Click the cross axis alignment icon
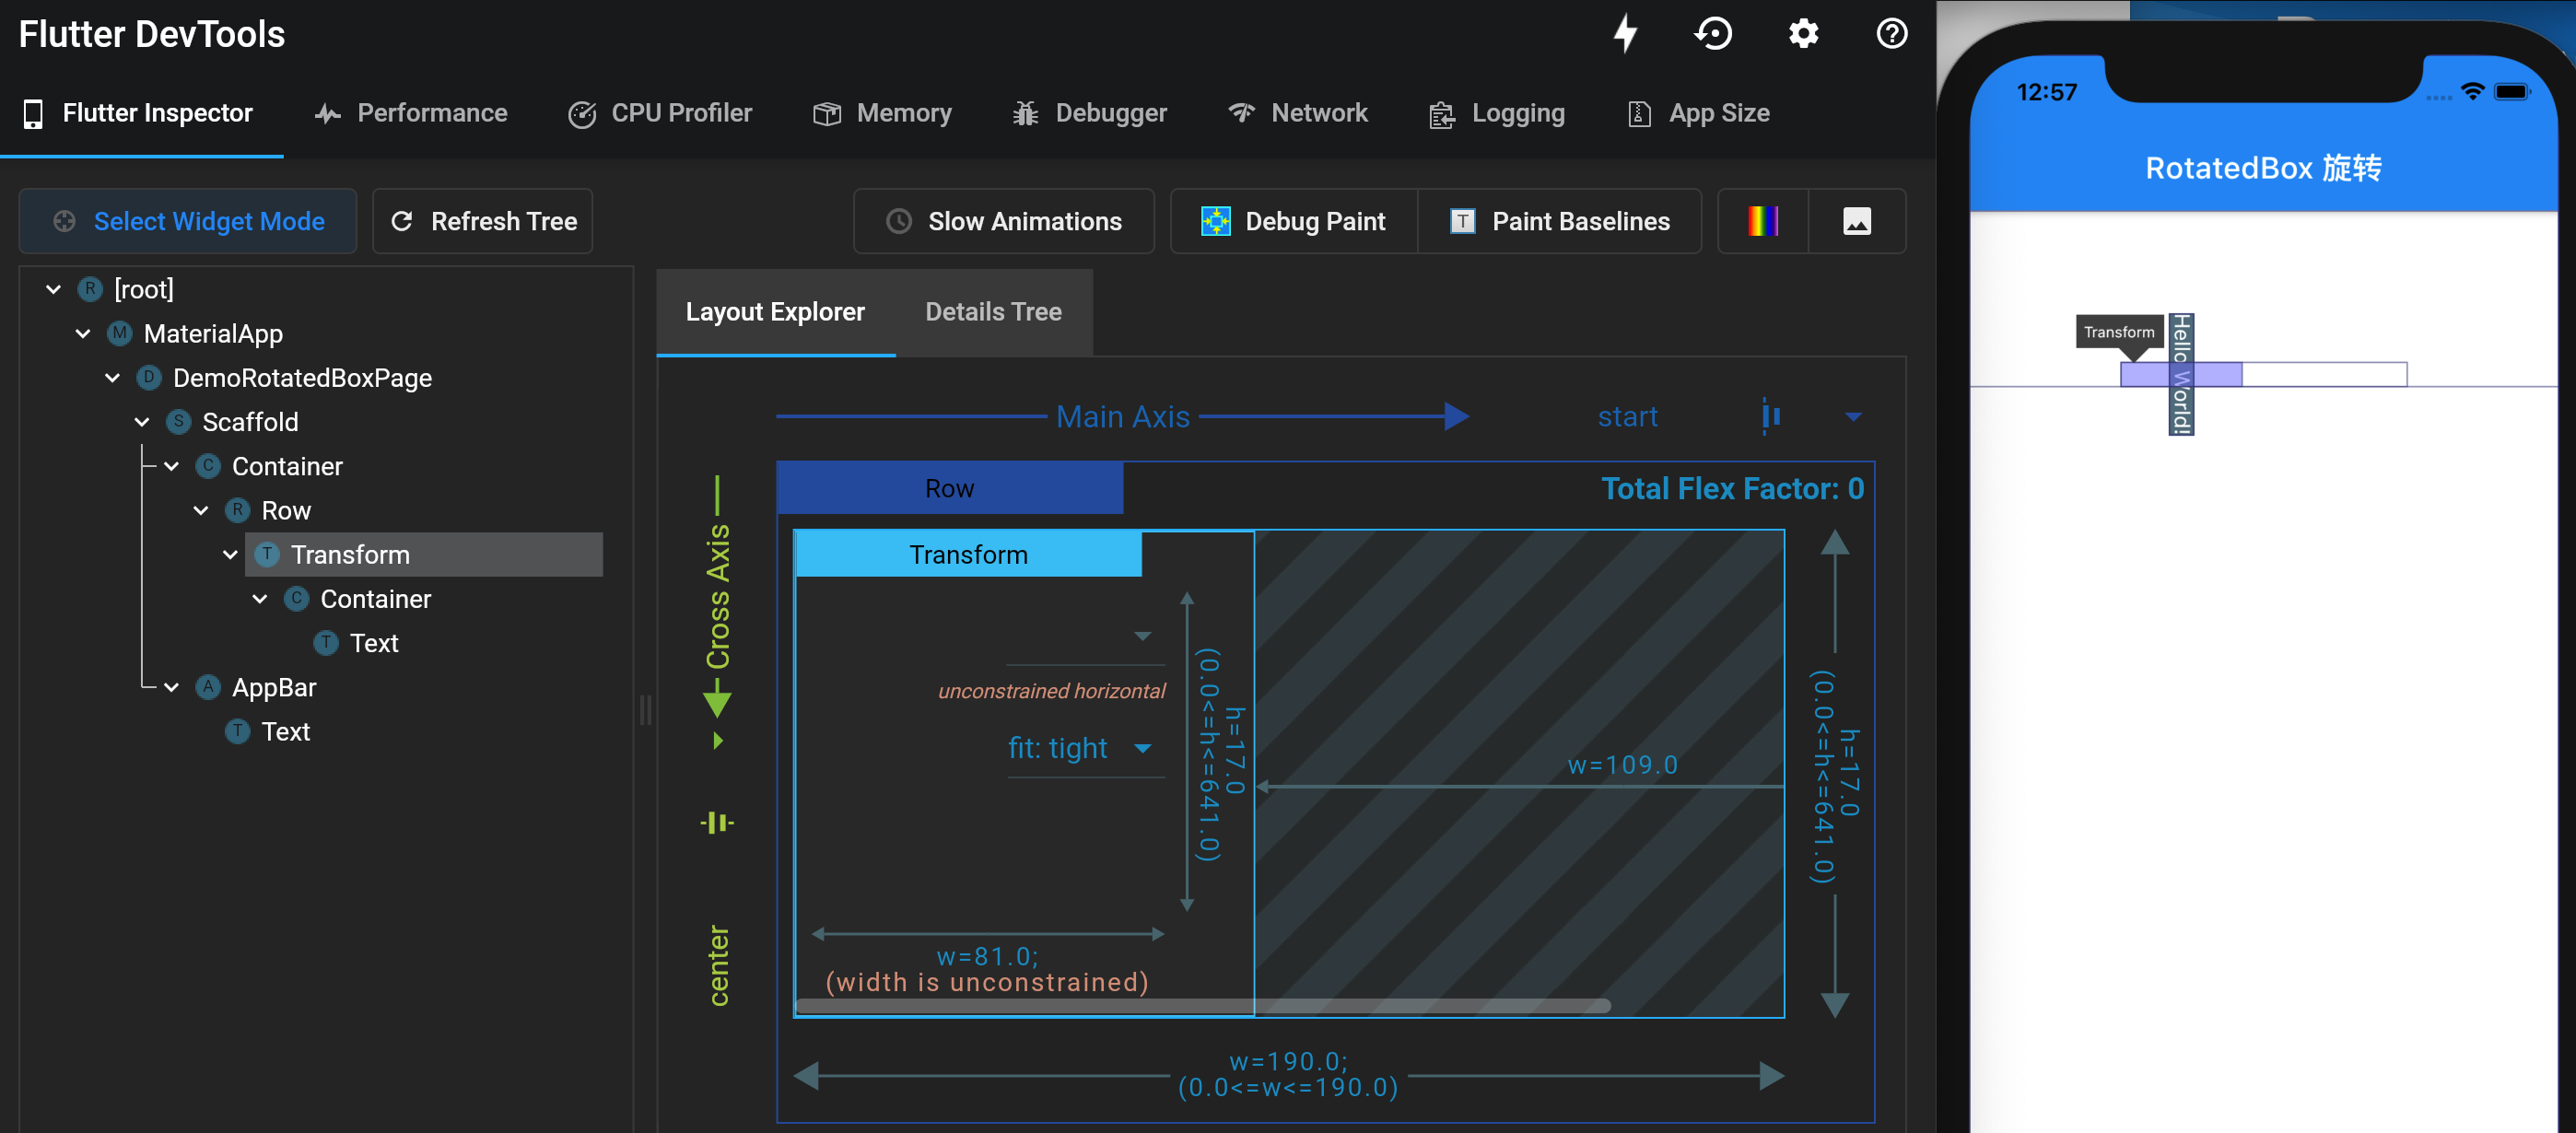The width and height of the screenshot is (2576, 1133). click(717, 822)
